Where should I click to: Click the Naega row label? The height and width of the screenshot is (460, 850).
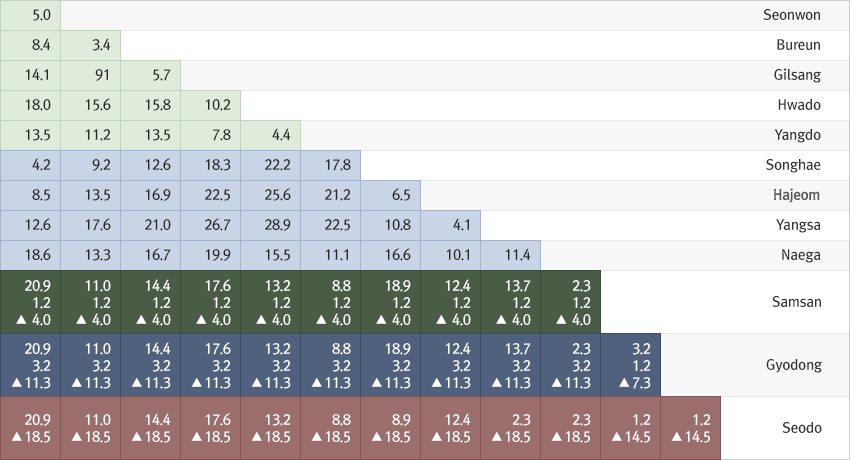click(x=800, y=255)
